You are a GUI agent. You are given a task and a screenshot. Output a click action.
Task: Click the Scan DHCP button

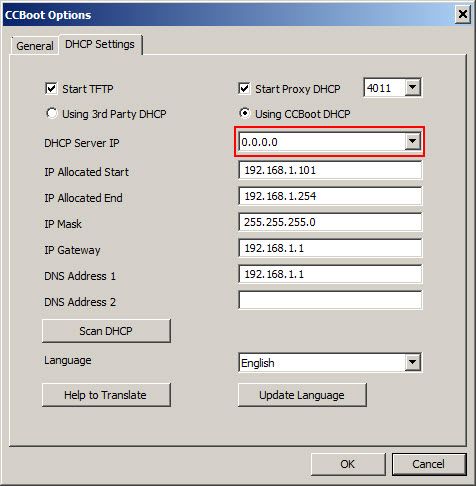pyautogui.click(x=106, y=331)
